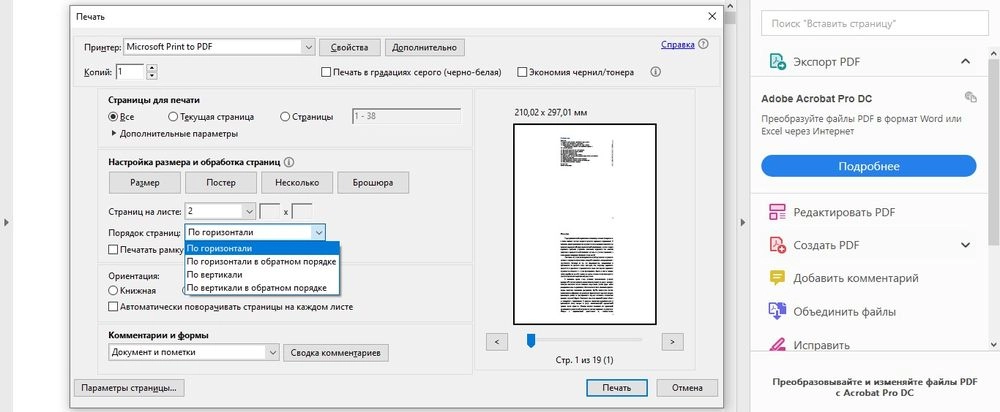Click the page order combo box arrow

tap(319, 233)
